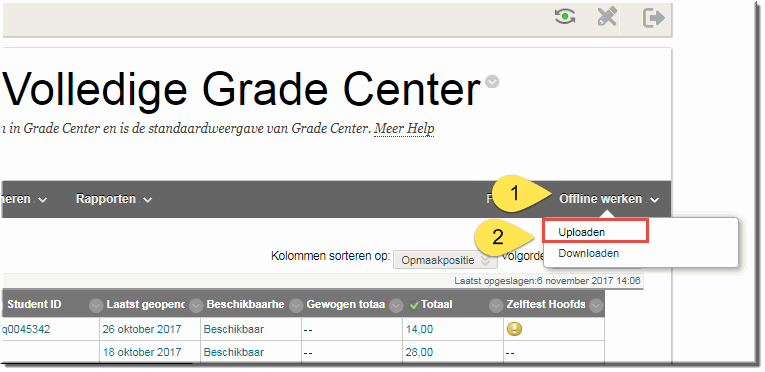
Task: Choose Downloaden from the dropdown
Action: pos(588,253)
